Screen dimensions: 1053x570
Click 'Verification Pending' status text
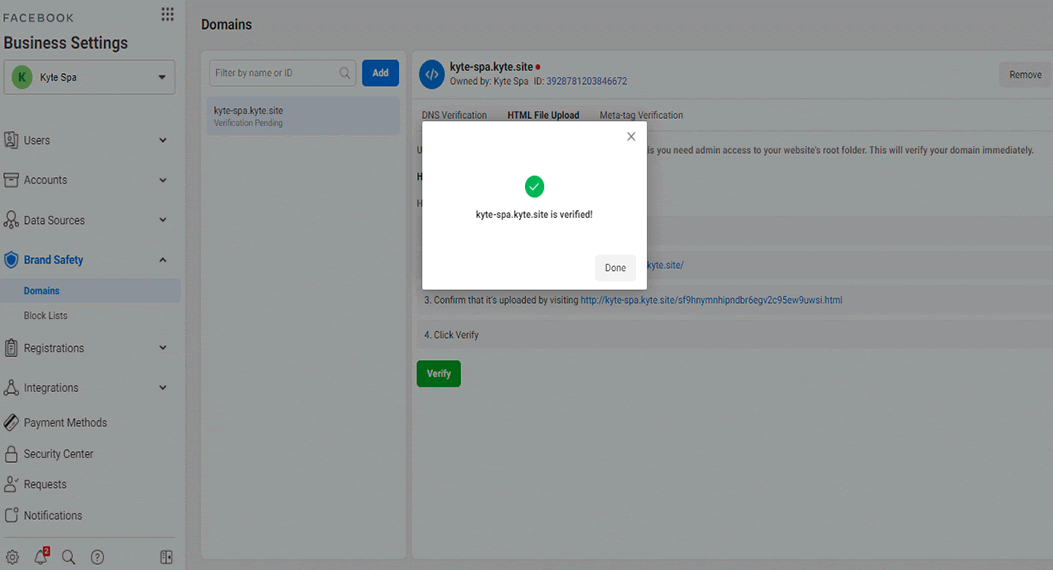(248, 123)
